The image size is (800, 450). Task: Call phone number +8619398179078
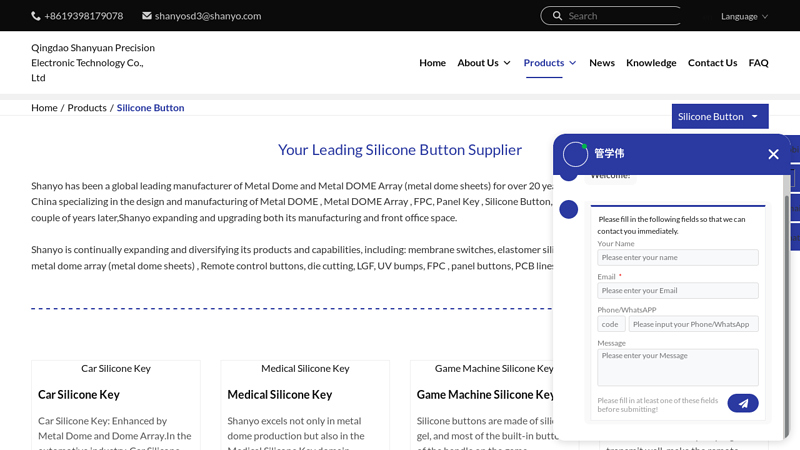(x=84, y=16)
